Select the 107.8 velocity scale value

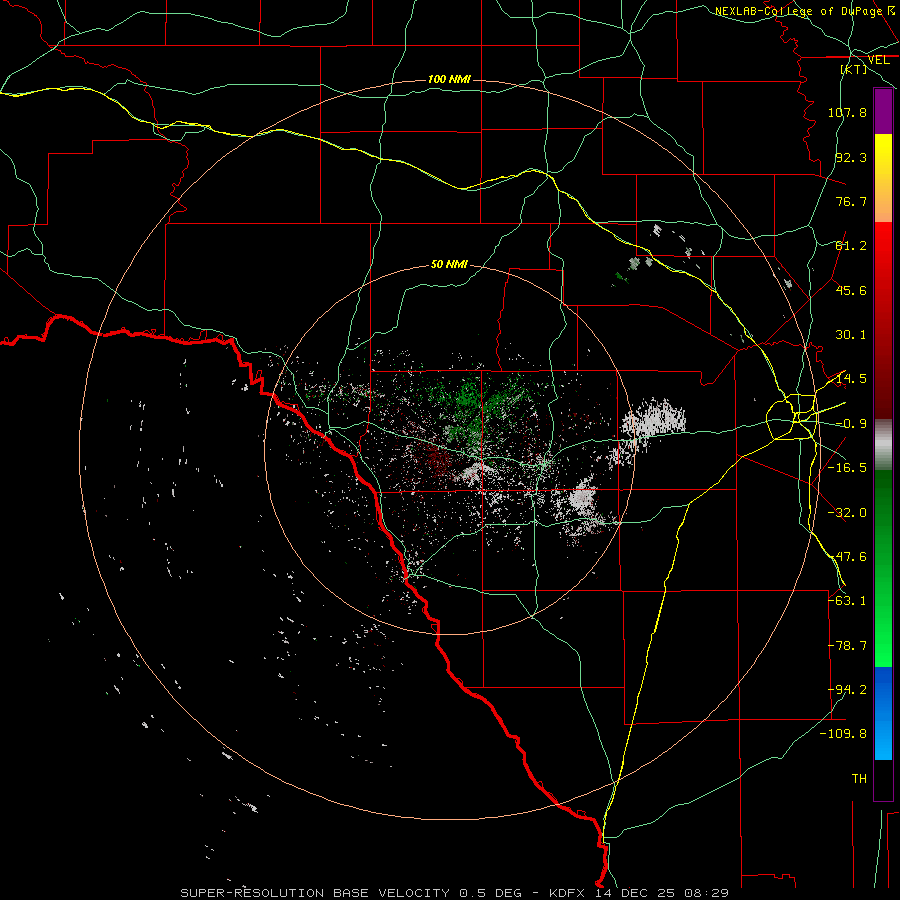point(847,112)
